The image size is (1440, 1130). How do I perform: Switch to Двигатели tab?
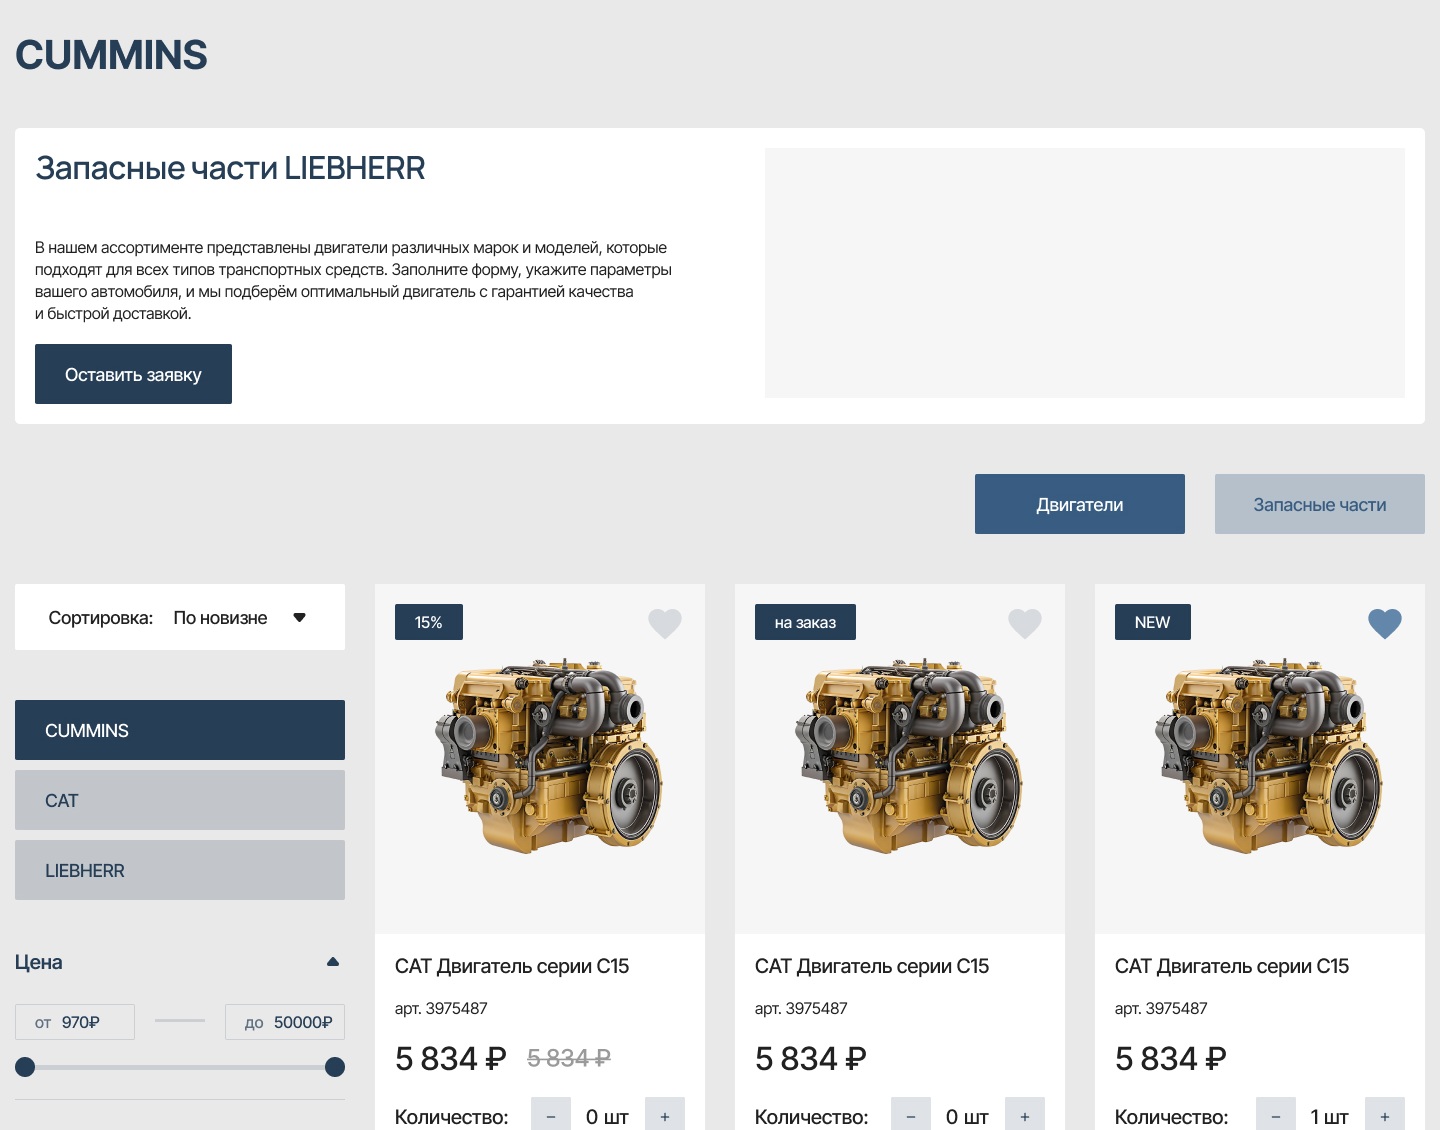(x=1080, y=504)
